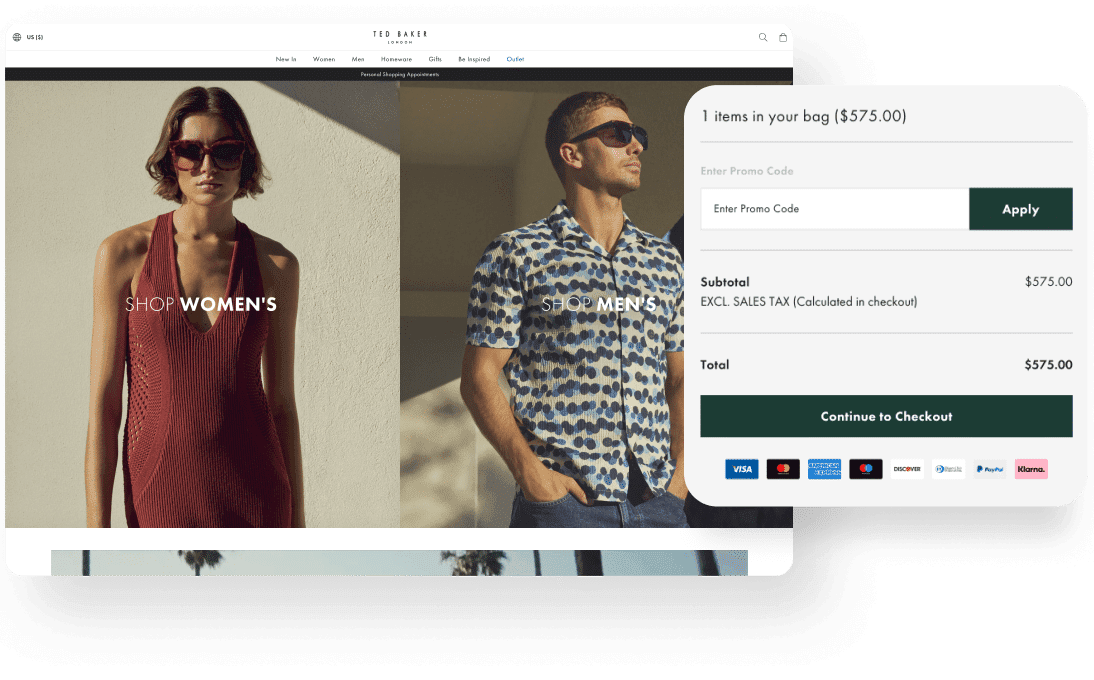Open the US ($) region selector
Viewport: 1094px width, 680px height.
(35, 37)
